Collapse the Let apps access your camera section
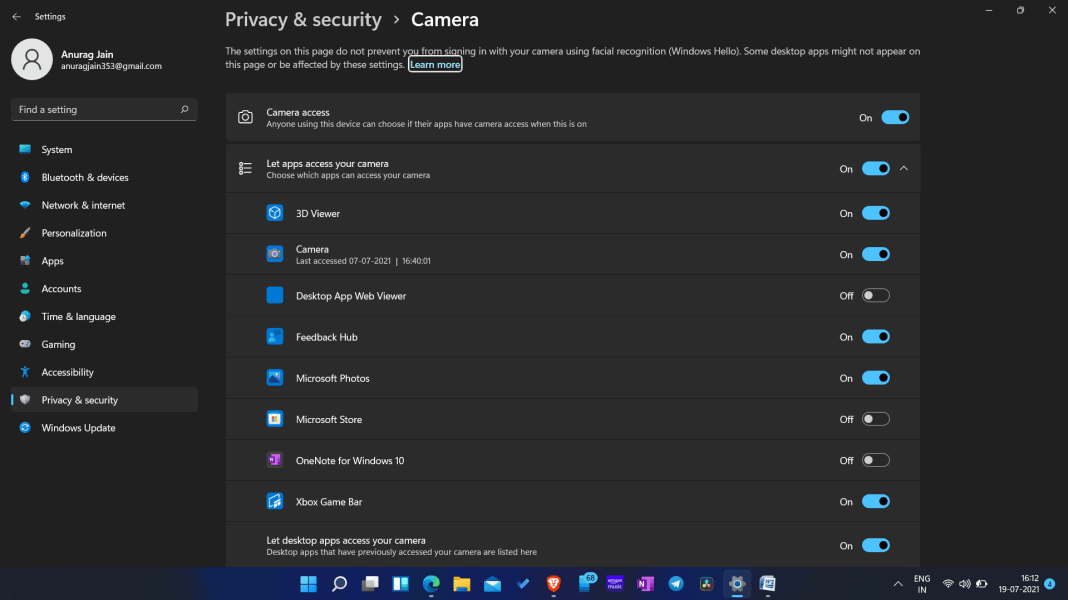1068x600 pixels. pyautogui.click(x=904, y=168)
